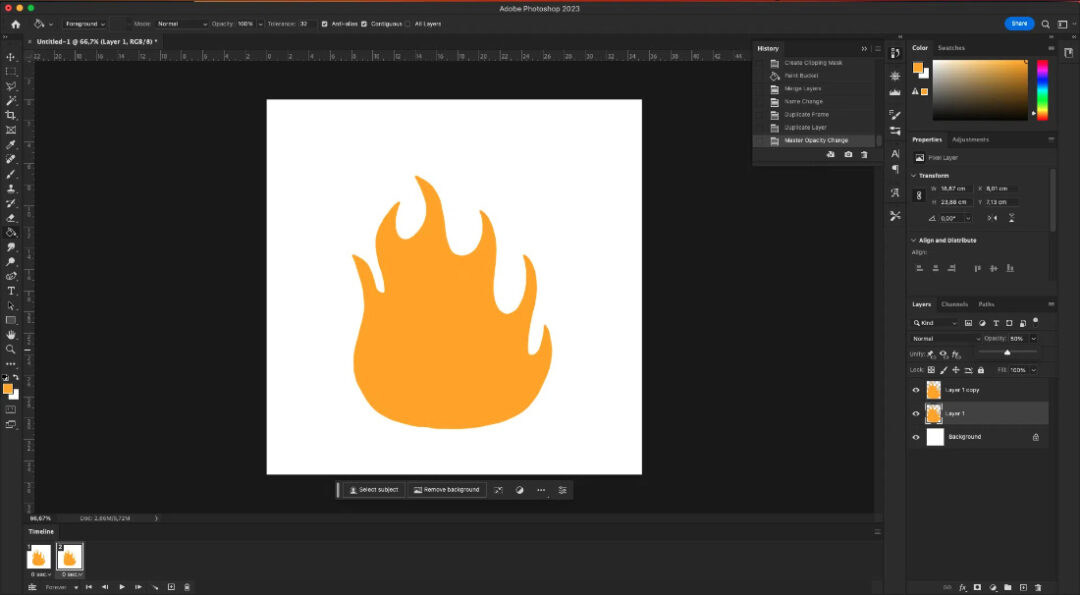Switch to the Paths tab
Viewport: 1080px width, 595px height.
pyautogui.click(x=986, y=304)
